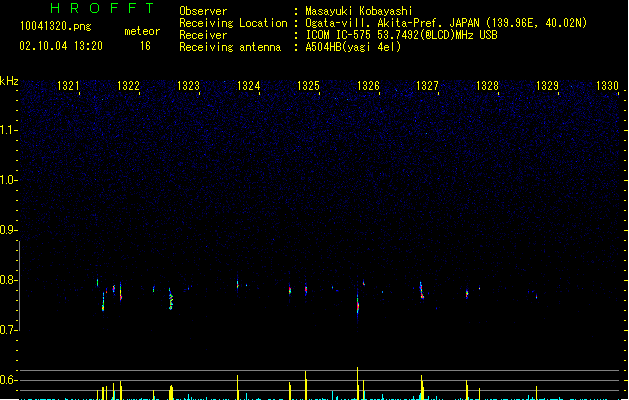This screenshot has width=629, height=400.
Task: Click the yellow power spike just before 1324
Action: [x=237, y=387]
